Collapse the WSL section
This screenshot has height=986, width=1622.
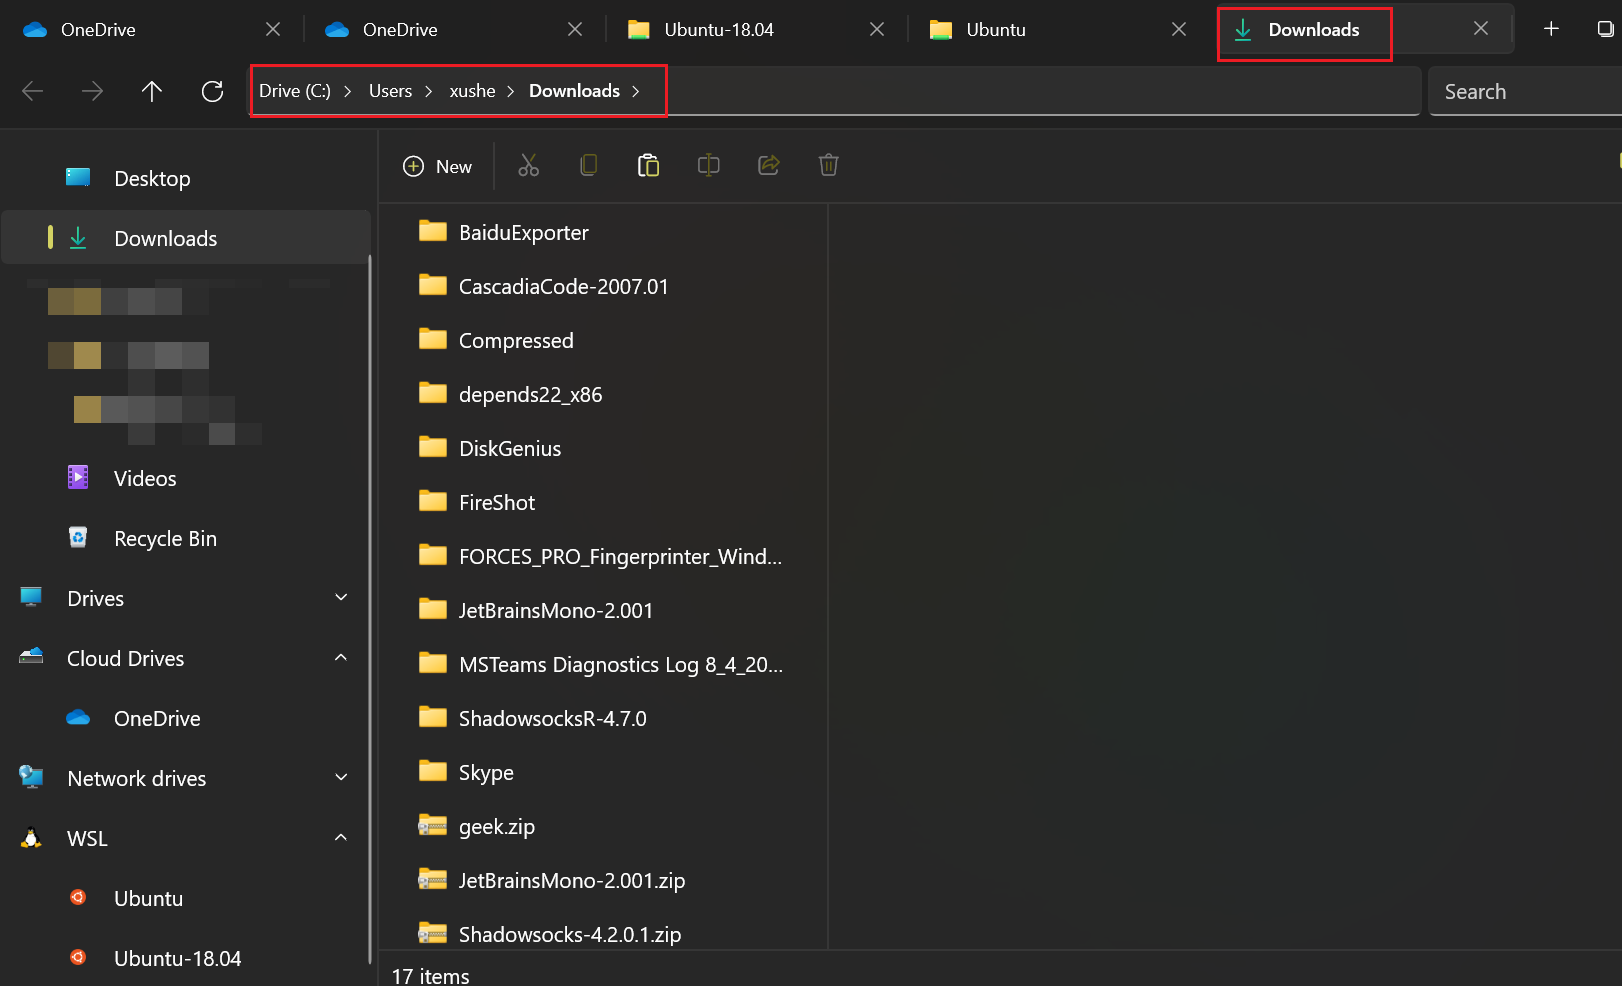341,838
